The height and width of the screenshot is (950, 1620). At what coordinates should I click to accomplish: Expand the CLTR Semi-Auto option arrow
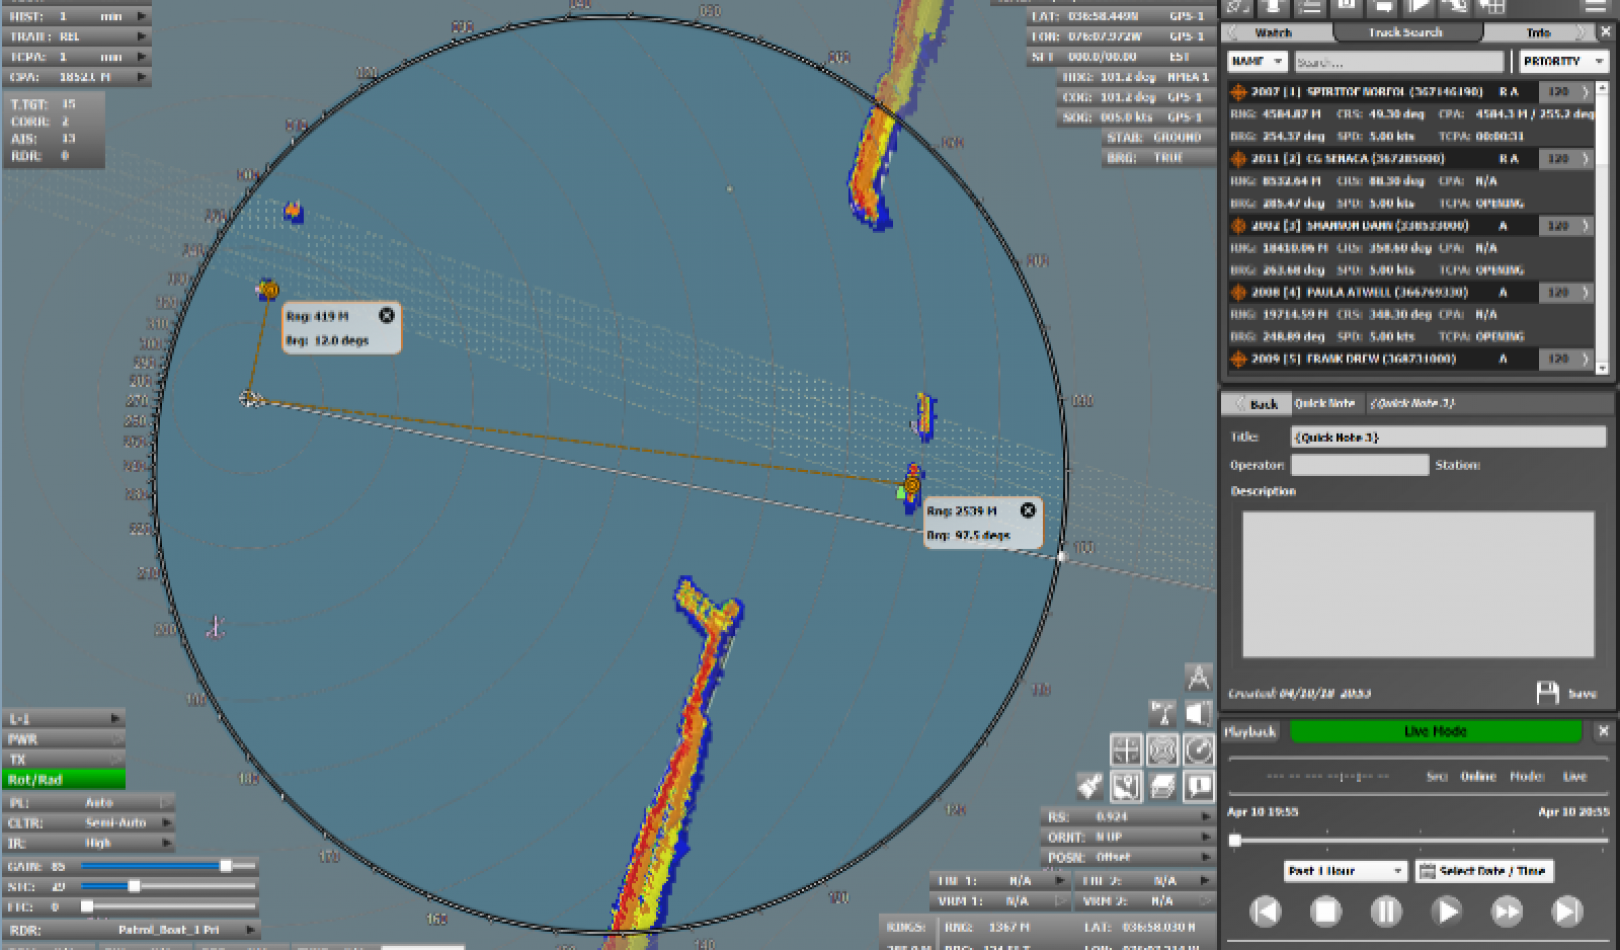pyautogui.click(x=166, y=823)
